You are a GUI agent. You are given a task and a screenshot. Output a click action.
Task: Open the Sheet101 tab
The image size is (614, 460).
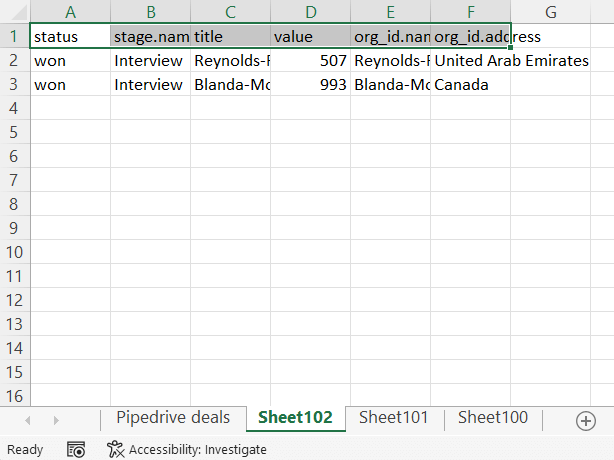394,418
